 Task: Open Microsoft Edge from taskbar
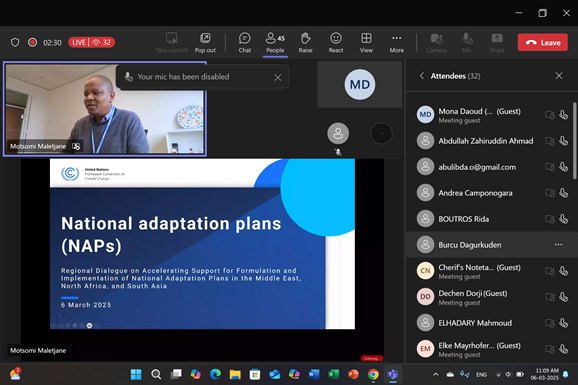click(215, 374)
